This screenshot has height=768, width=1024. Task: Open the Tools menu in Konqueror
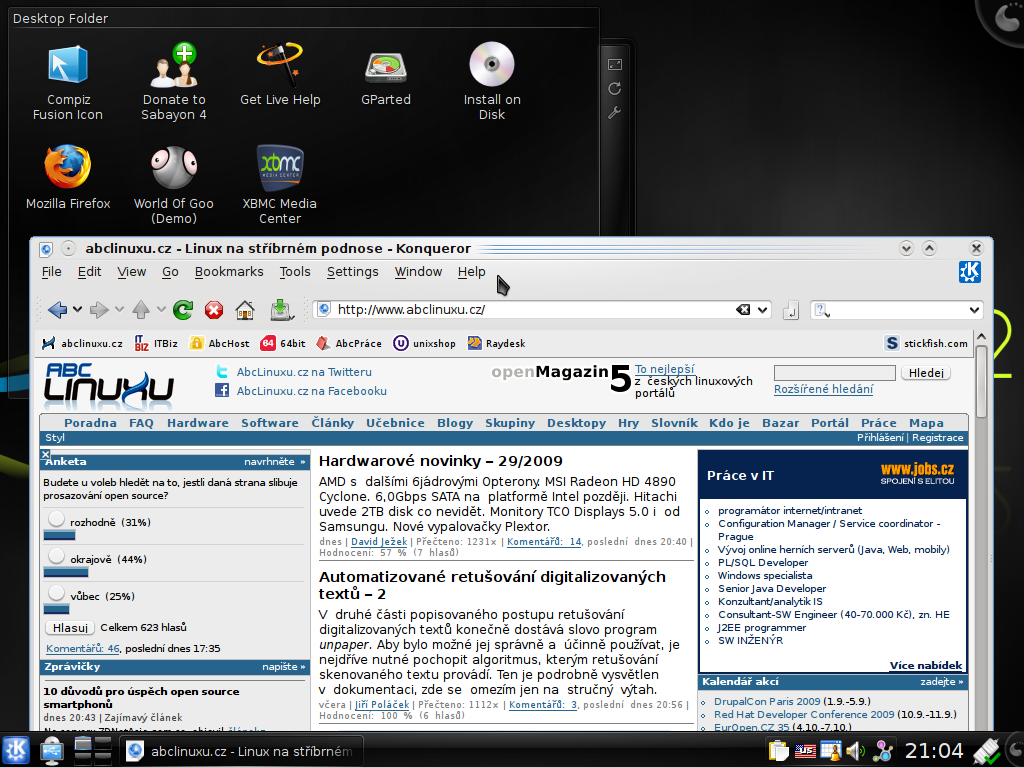click(x=295, y=272)
